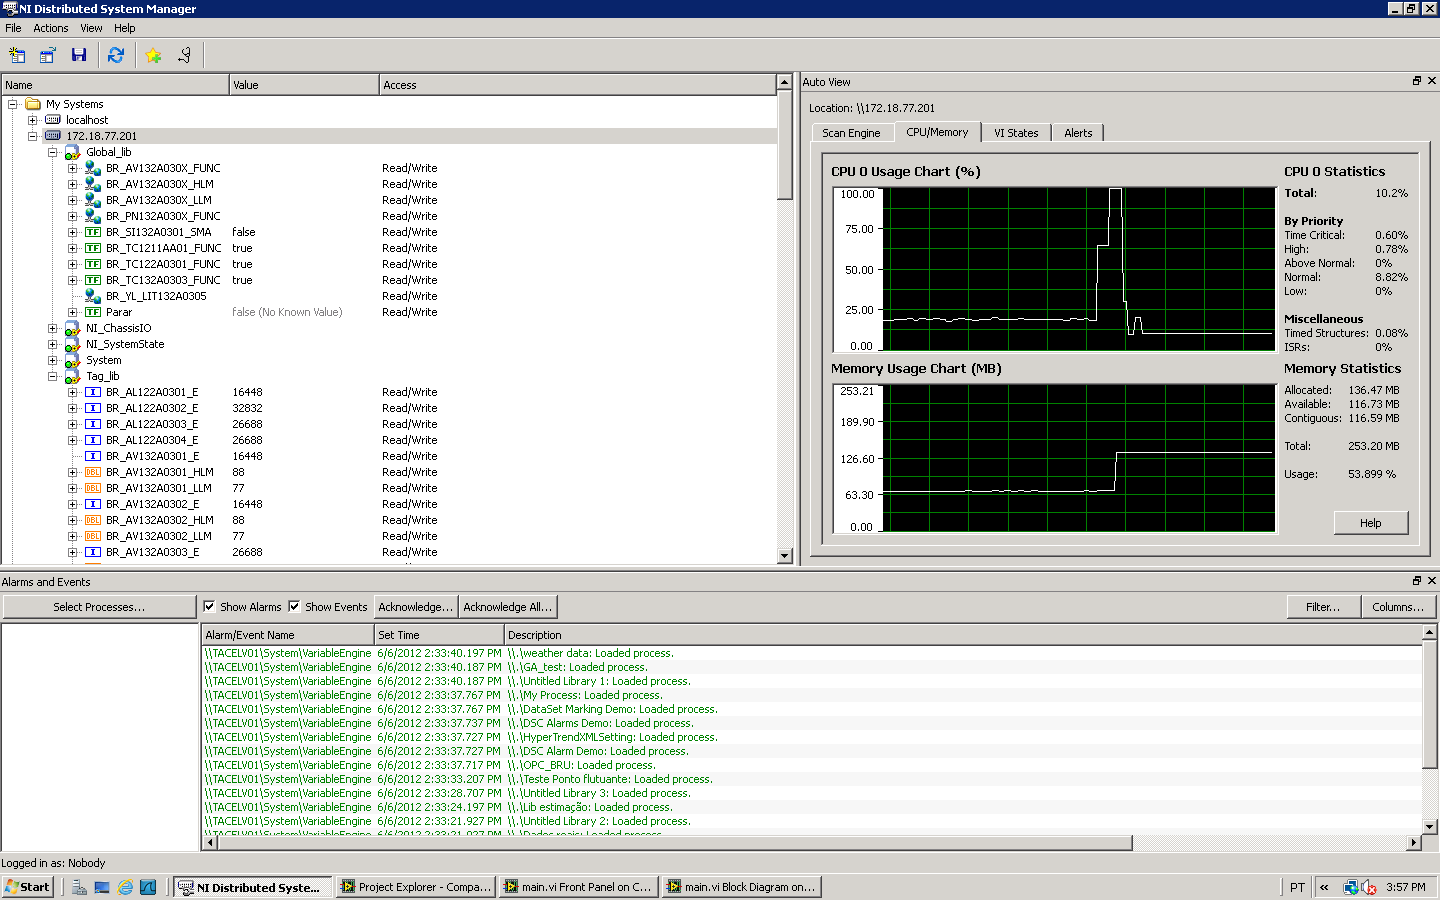Toggle the Show Alarms checkbox

point(209,606)
